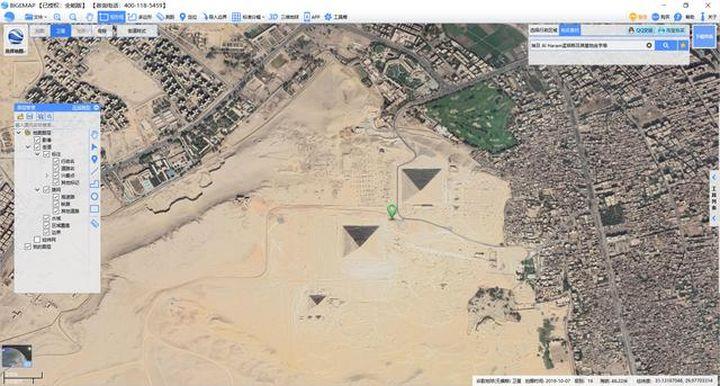The height and width of the screenshot is (386, 720).
Task: Toggle the 水域 water layer checkbox
Action: [46, 218]
